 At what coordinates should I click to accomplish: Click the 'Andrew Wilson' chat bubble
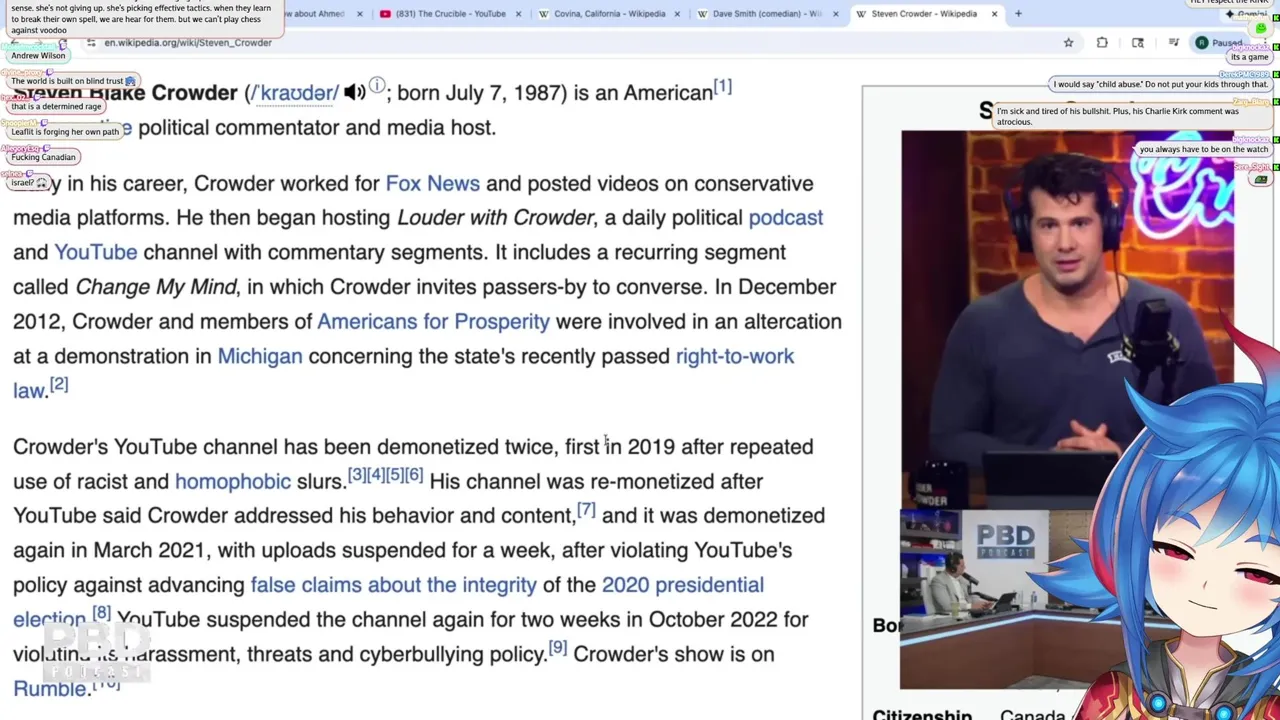pyautogui.click(x=38, y=56)
